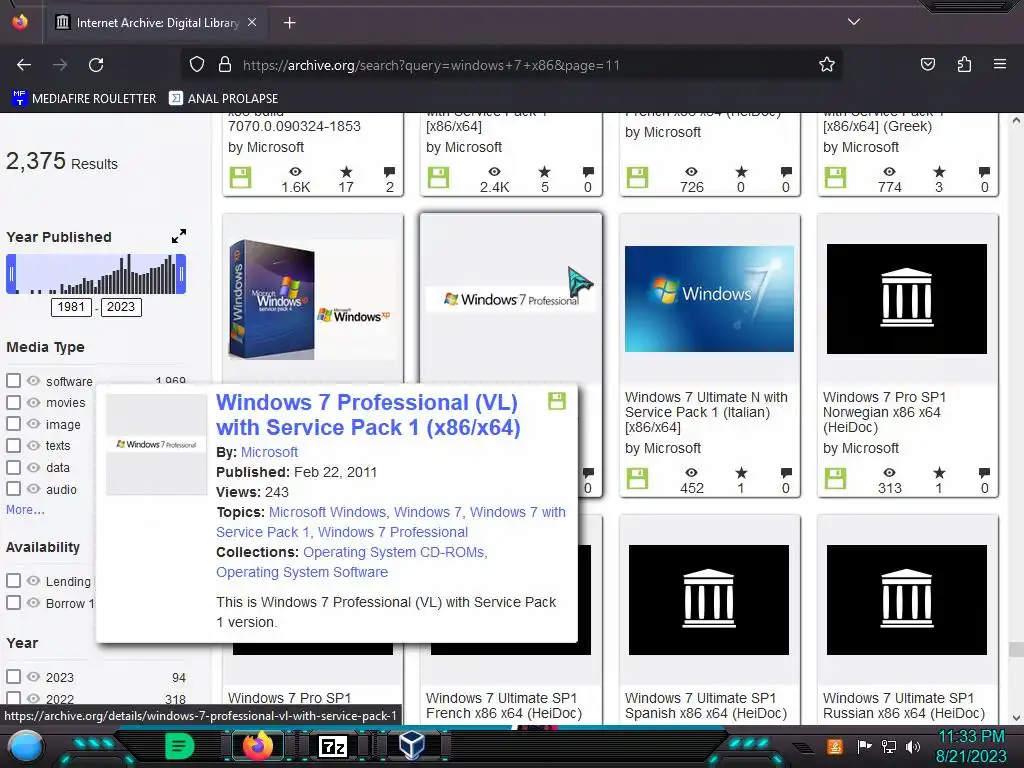
Task: Toggle eye icon next to 2023
Action: tap(33, 677)
